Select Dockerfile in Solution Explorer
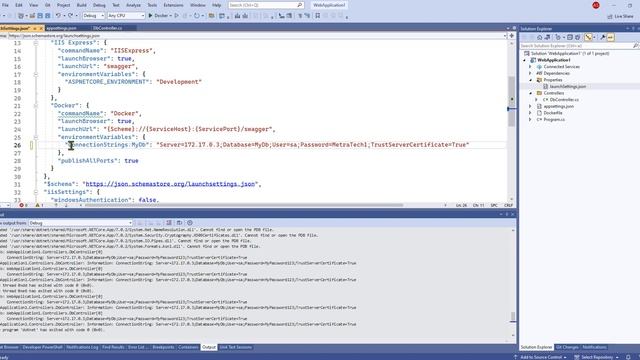The width and height of the screenshot is (640, 360). [x=553, y=113]
